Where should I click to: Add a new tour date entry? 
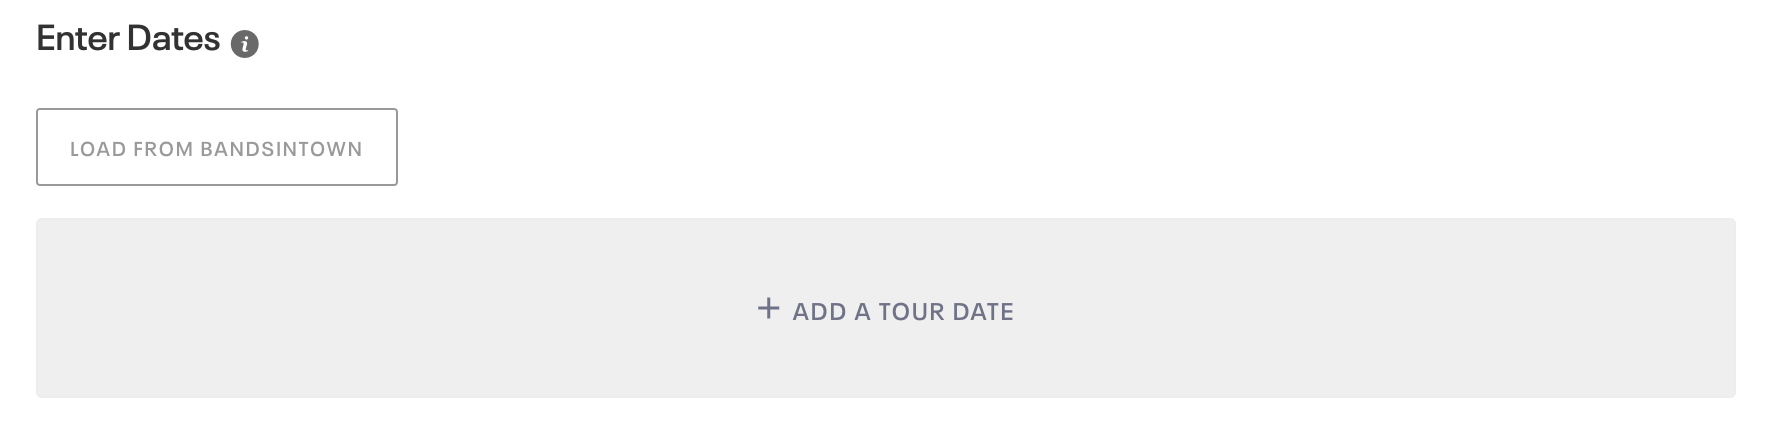(x=886, y=309)
